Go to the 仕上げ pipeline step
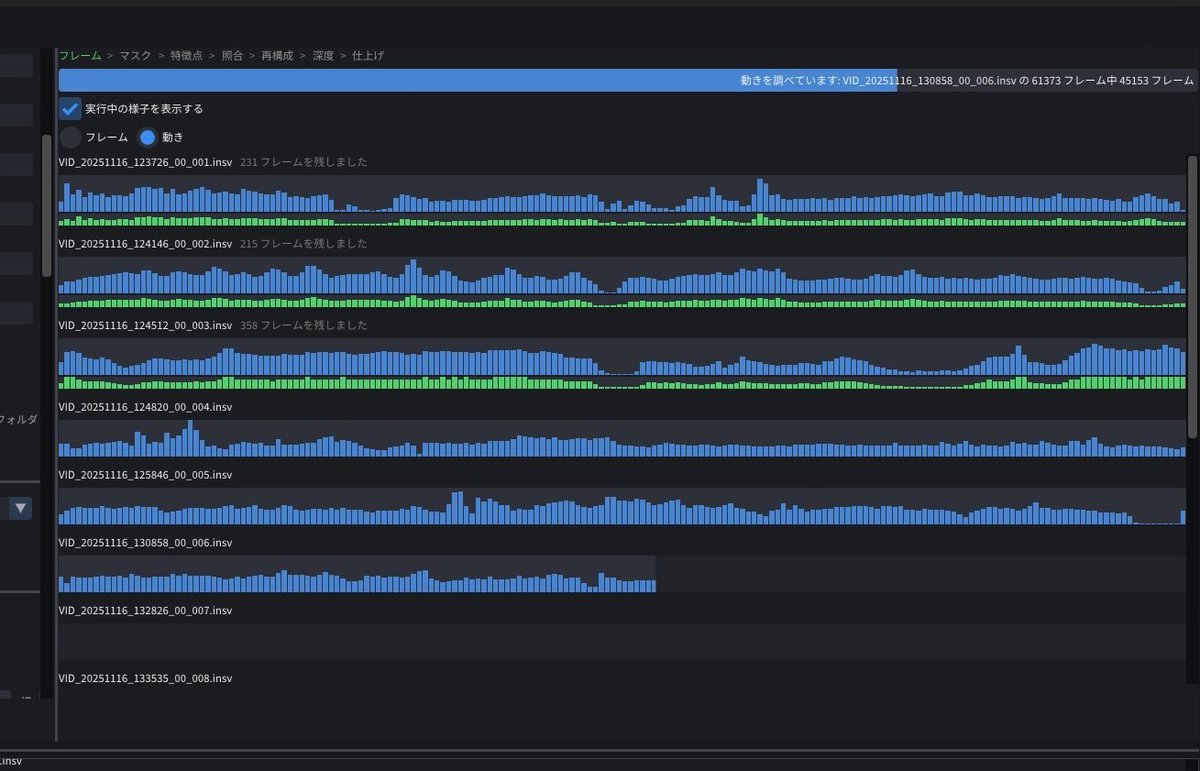 [368, 56]
